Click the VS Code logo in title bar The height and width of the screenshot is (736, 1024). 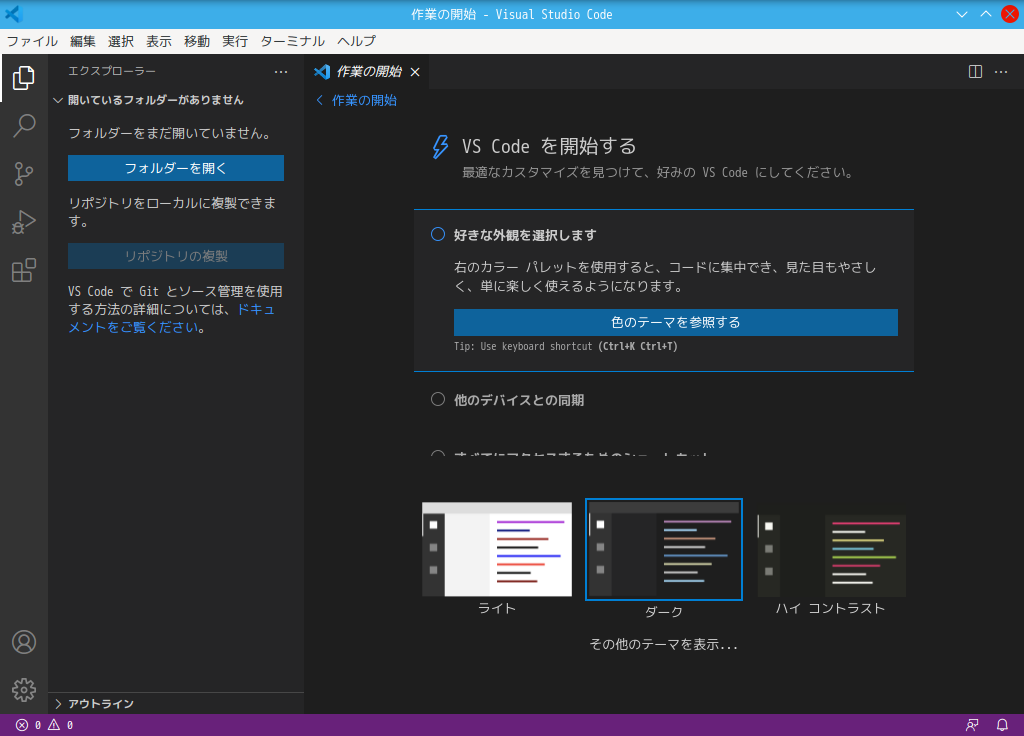click(x=13, y=14)
